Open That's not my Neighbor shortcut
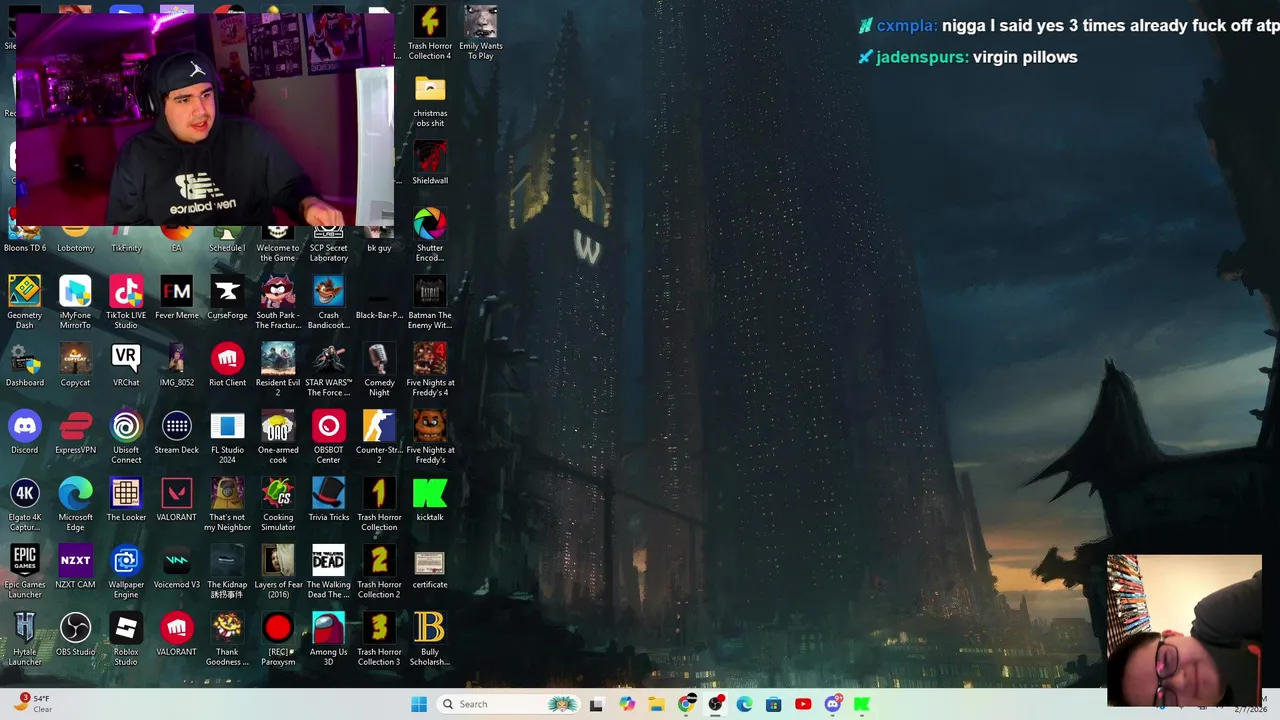 pyautogui.click(x=227, y=504)
